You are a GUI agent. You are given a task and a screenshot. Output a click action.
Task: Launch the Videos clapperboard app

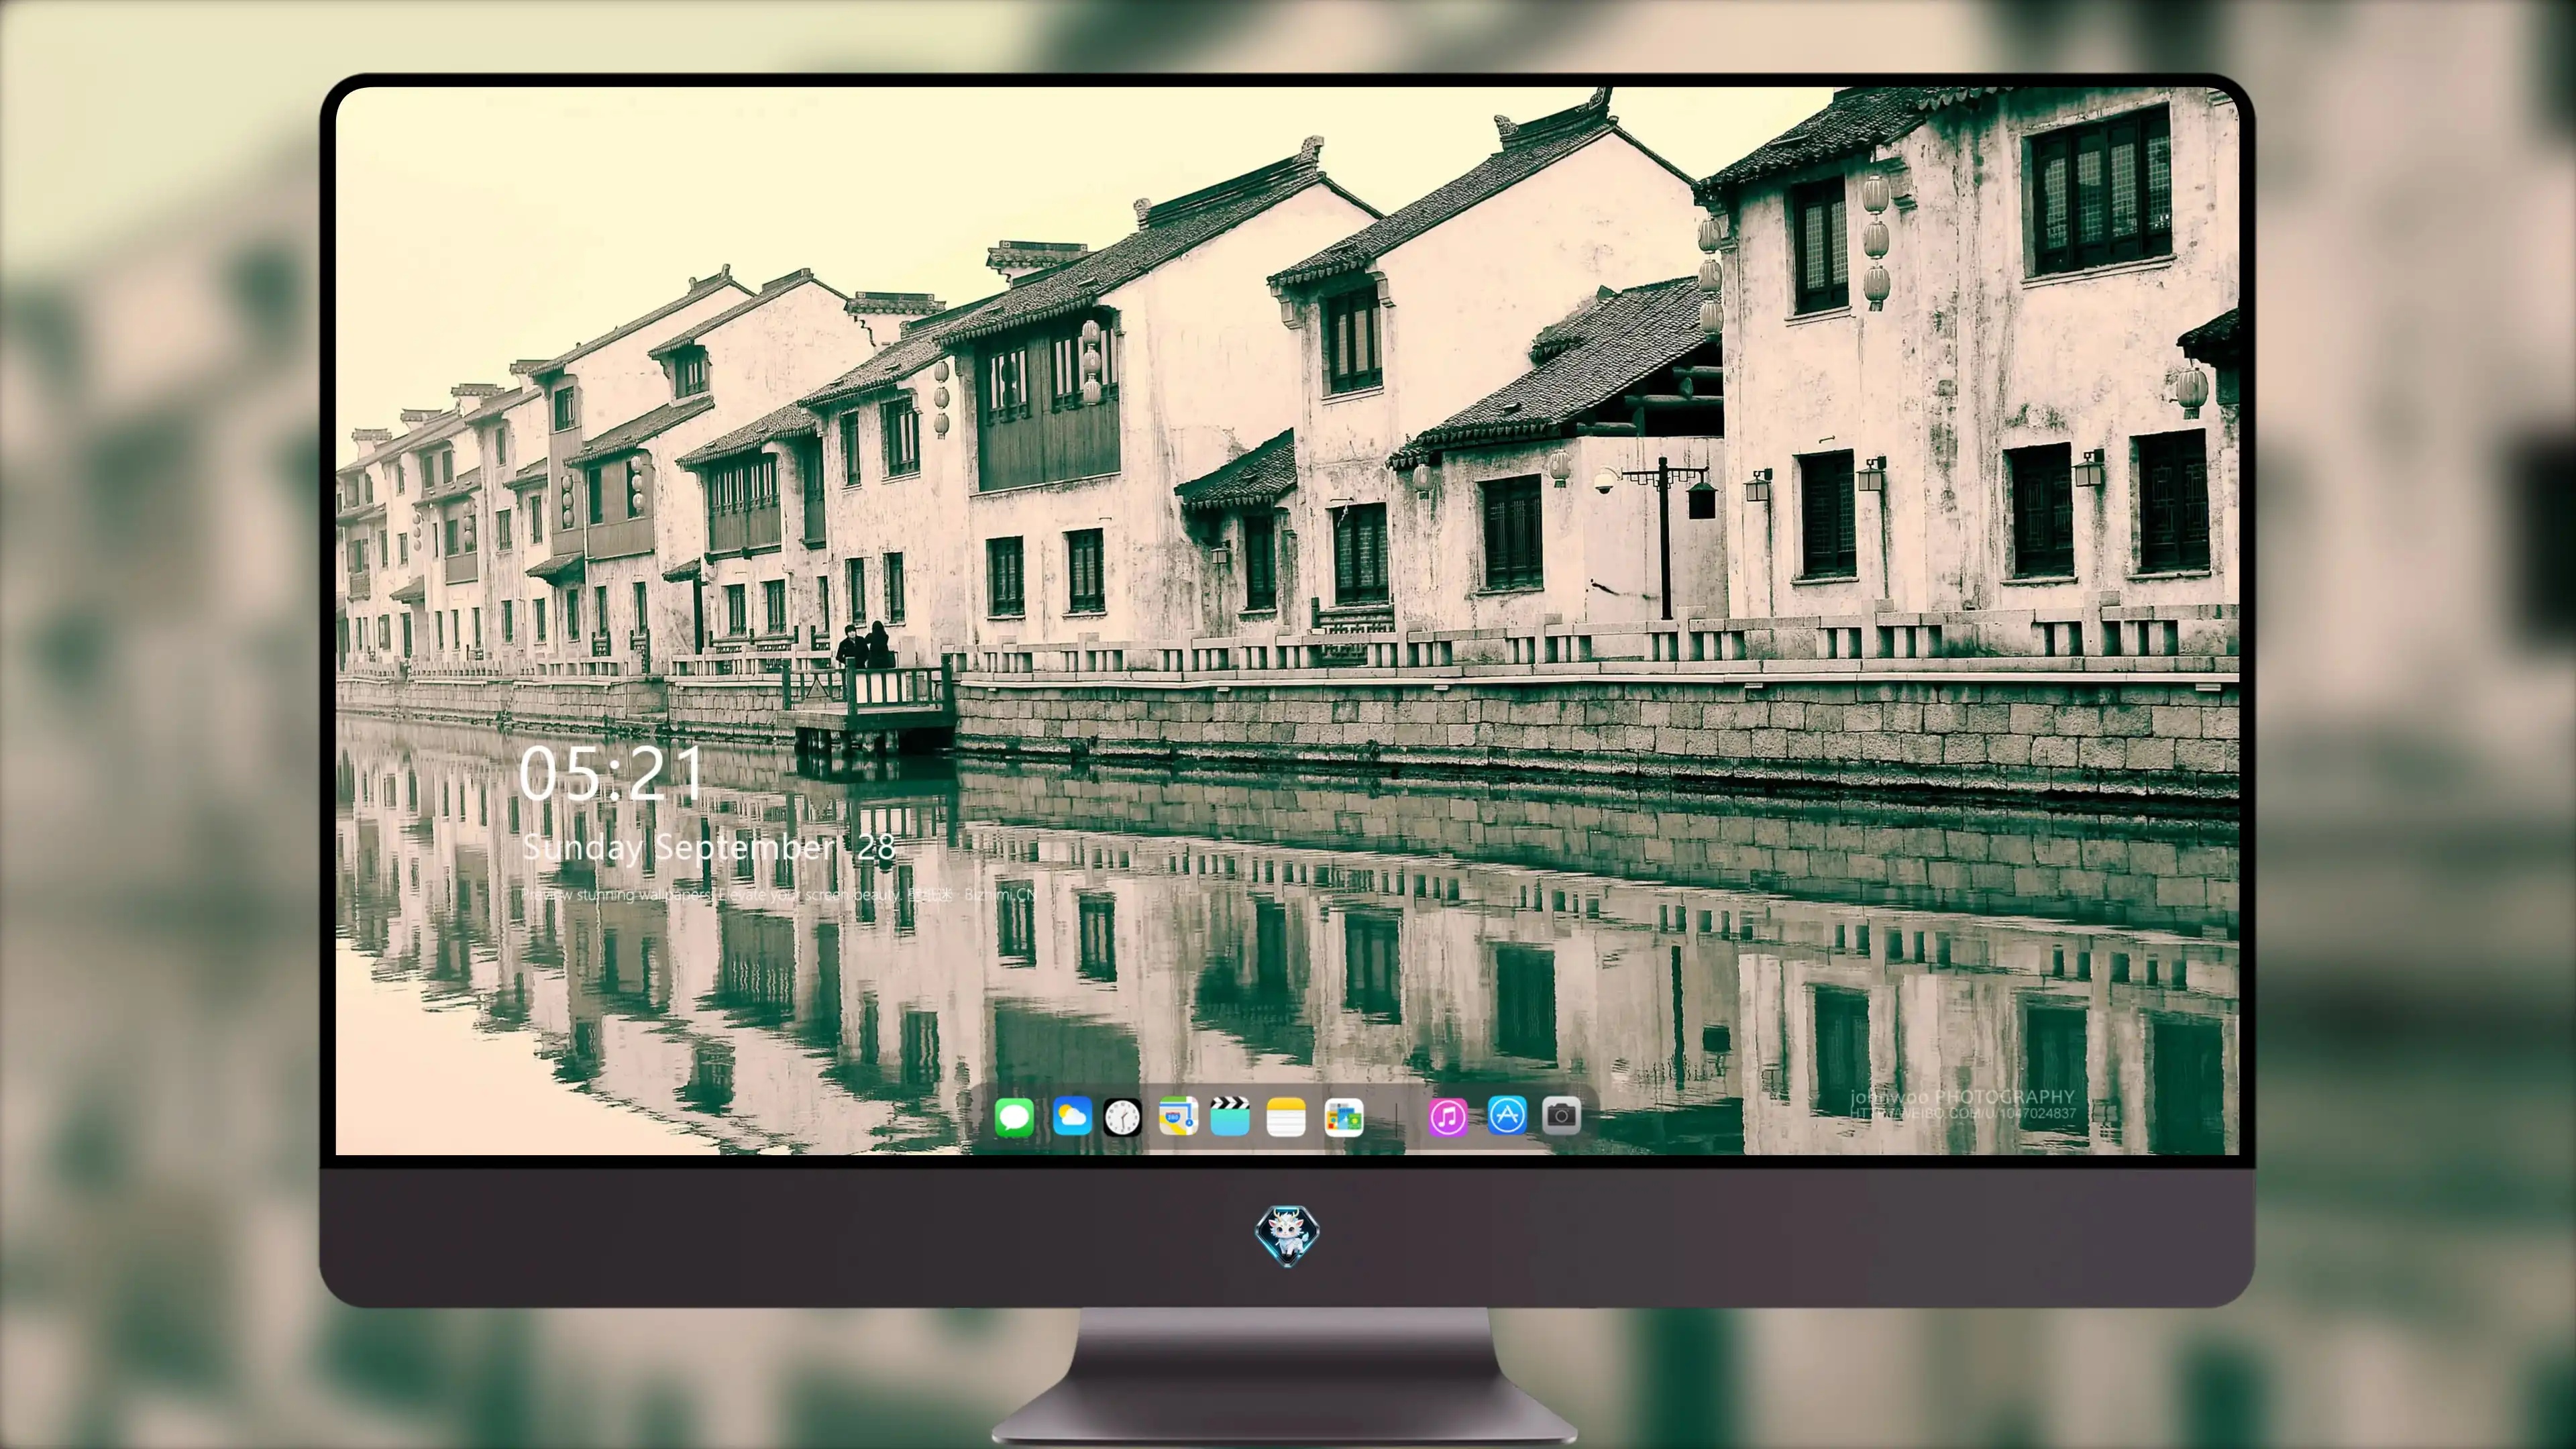pyautogui.click(x=1230, y=1116)
